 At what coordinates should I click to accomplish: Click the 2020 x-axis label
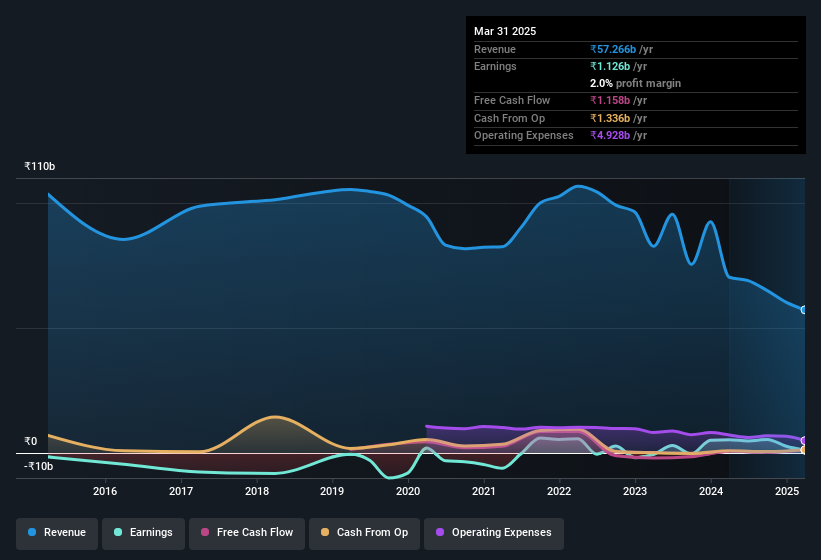408,491
